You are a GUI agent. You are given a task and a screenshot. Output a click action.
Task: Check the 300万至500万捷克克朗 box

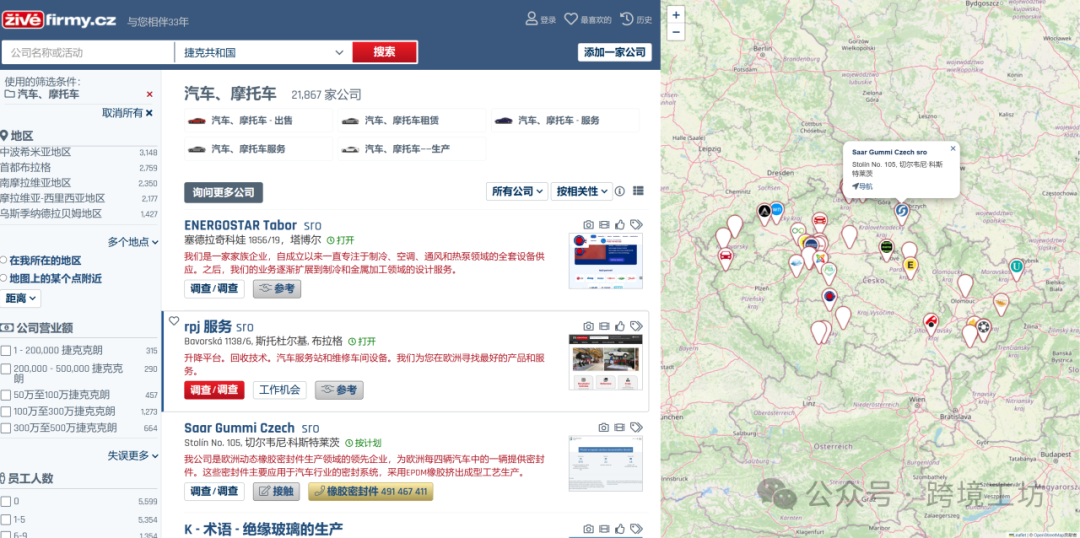click(x=6, y=428)
